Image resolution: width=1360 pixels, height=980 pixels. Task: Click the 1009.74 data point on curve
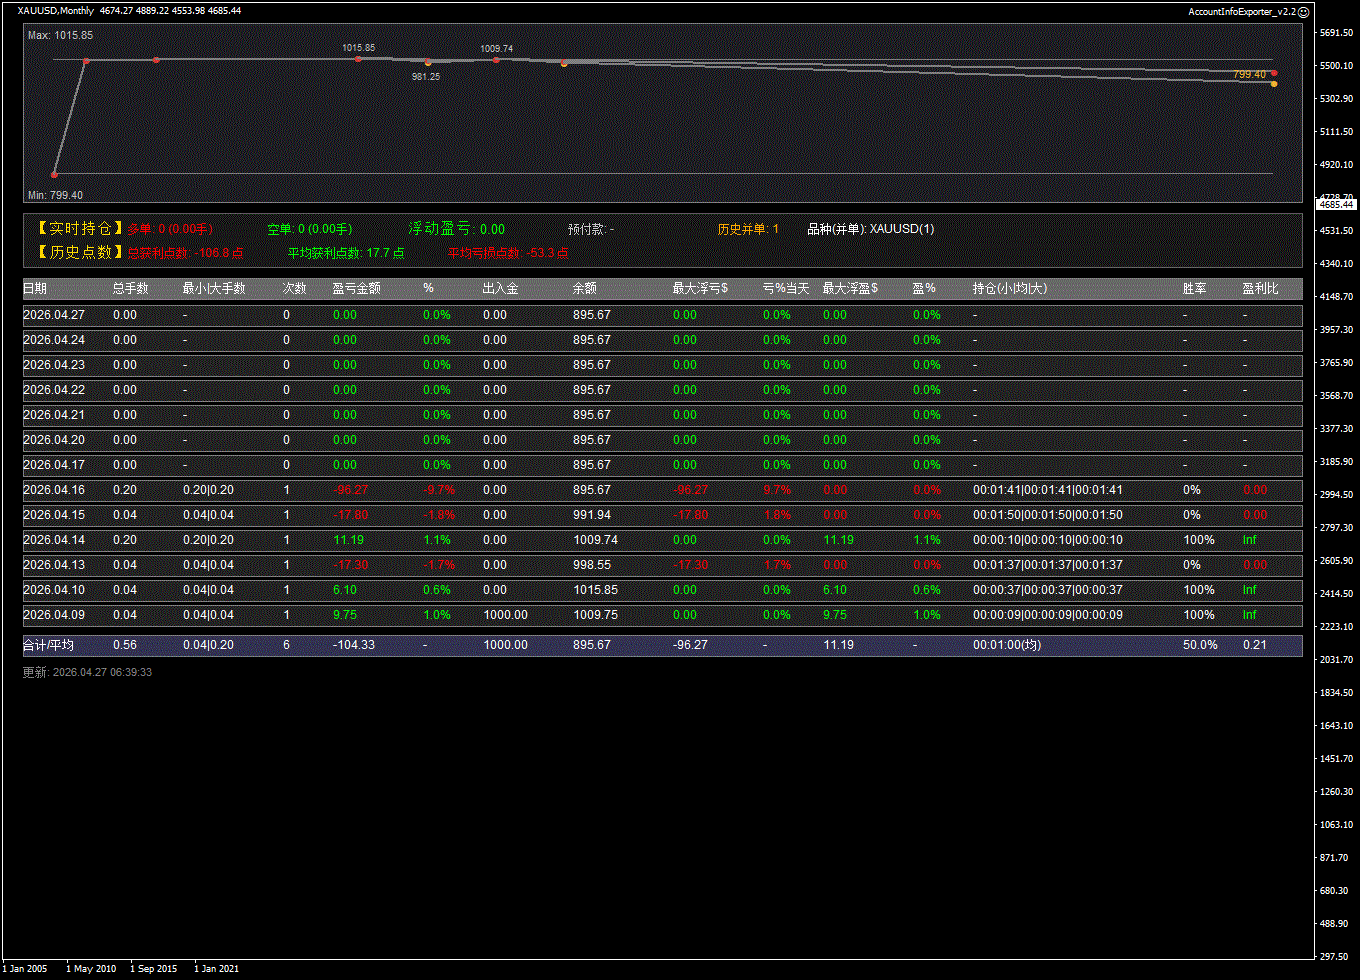pyautogui.click(x=496, y=60)
